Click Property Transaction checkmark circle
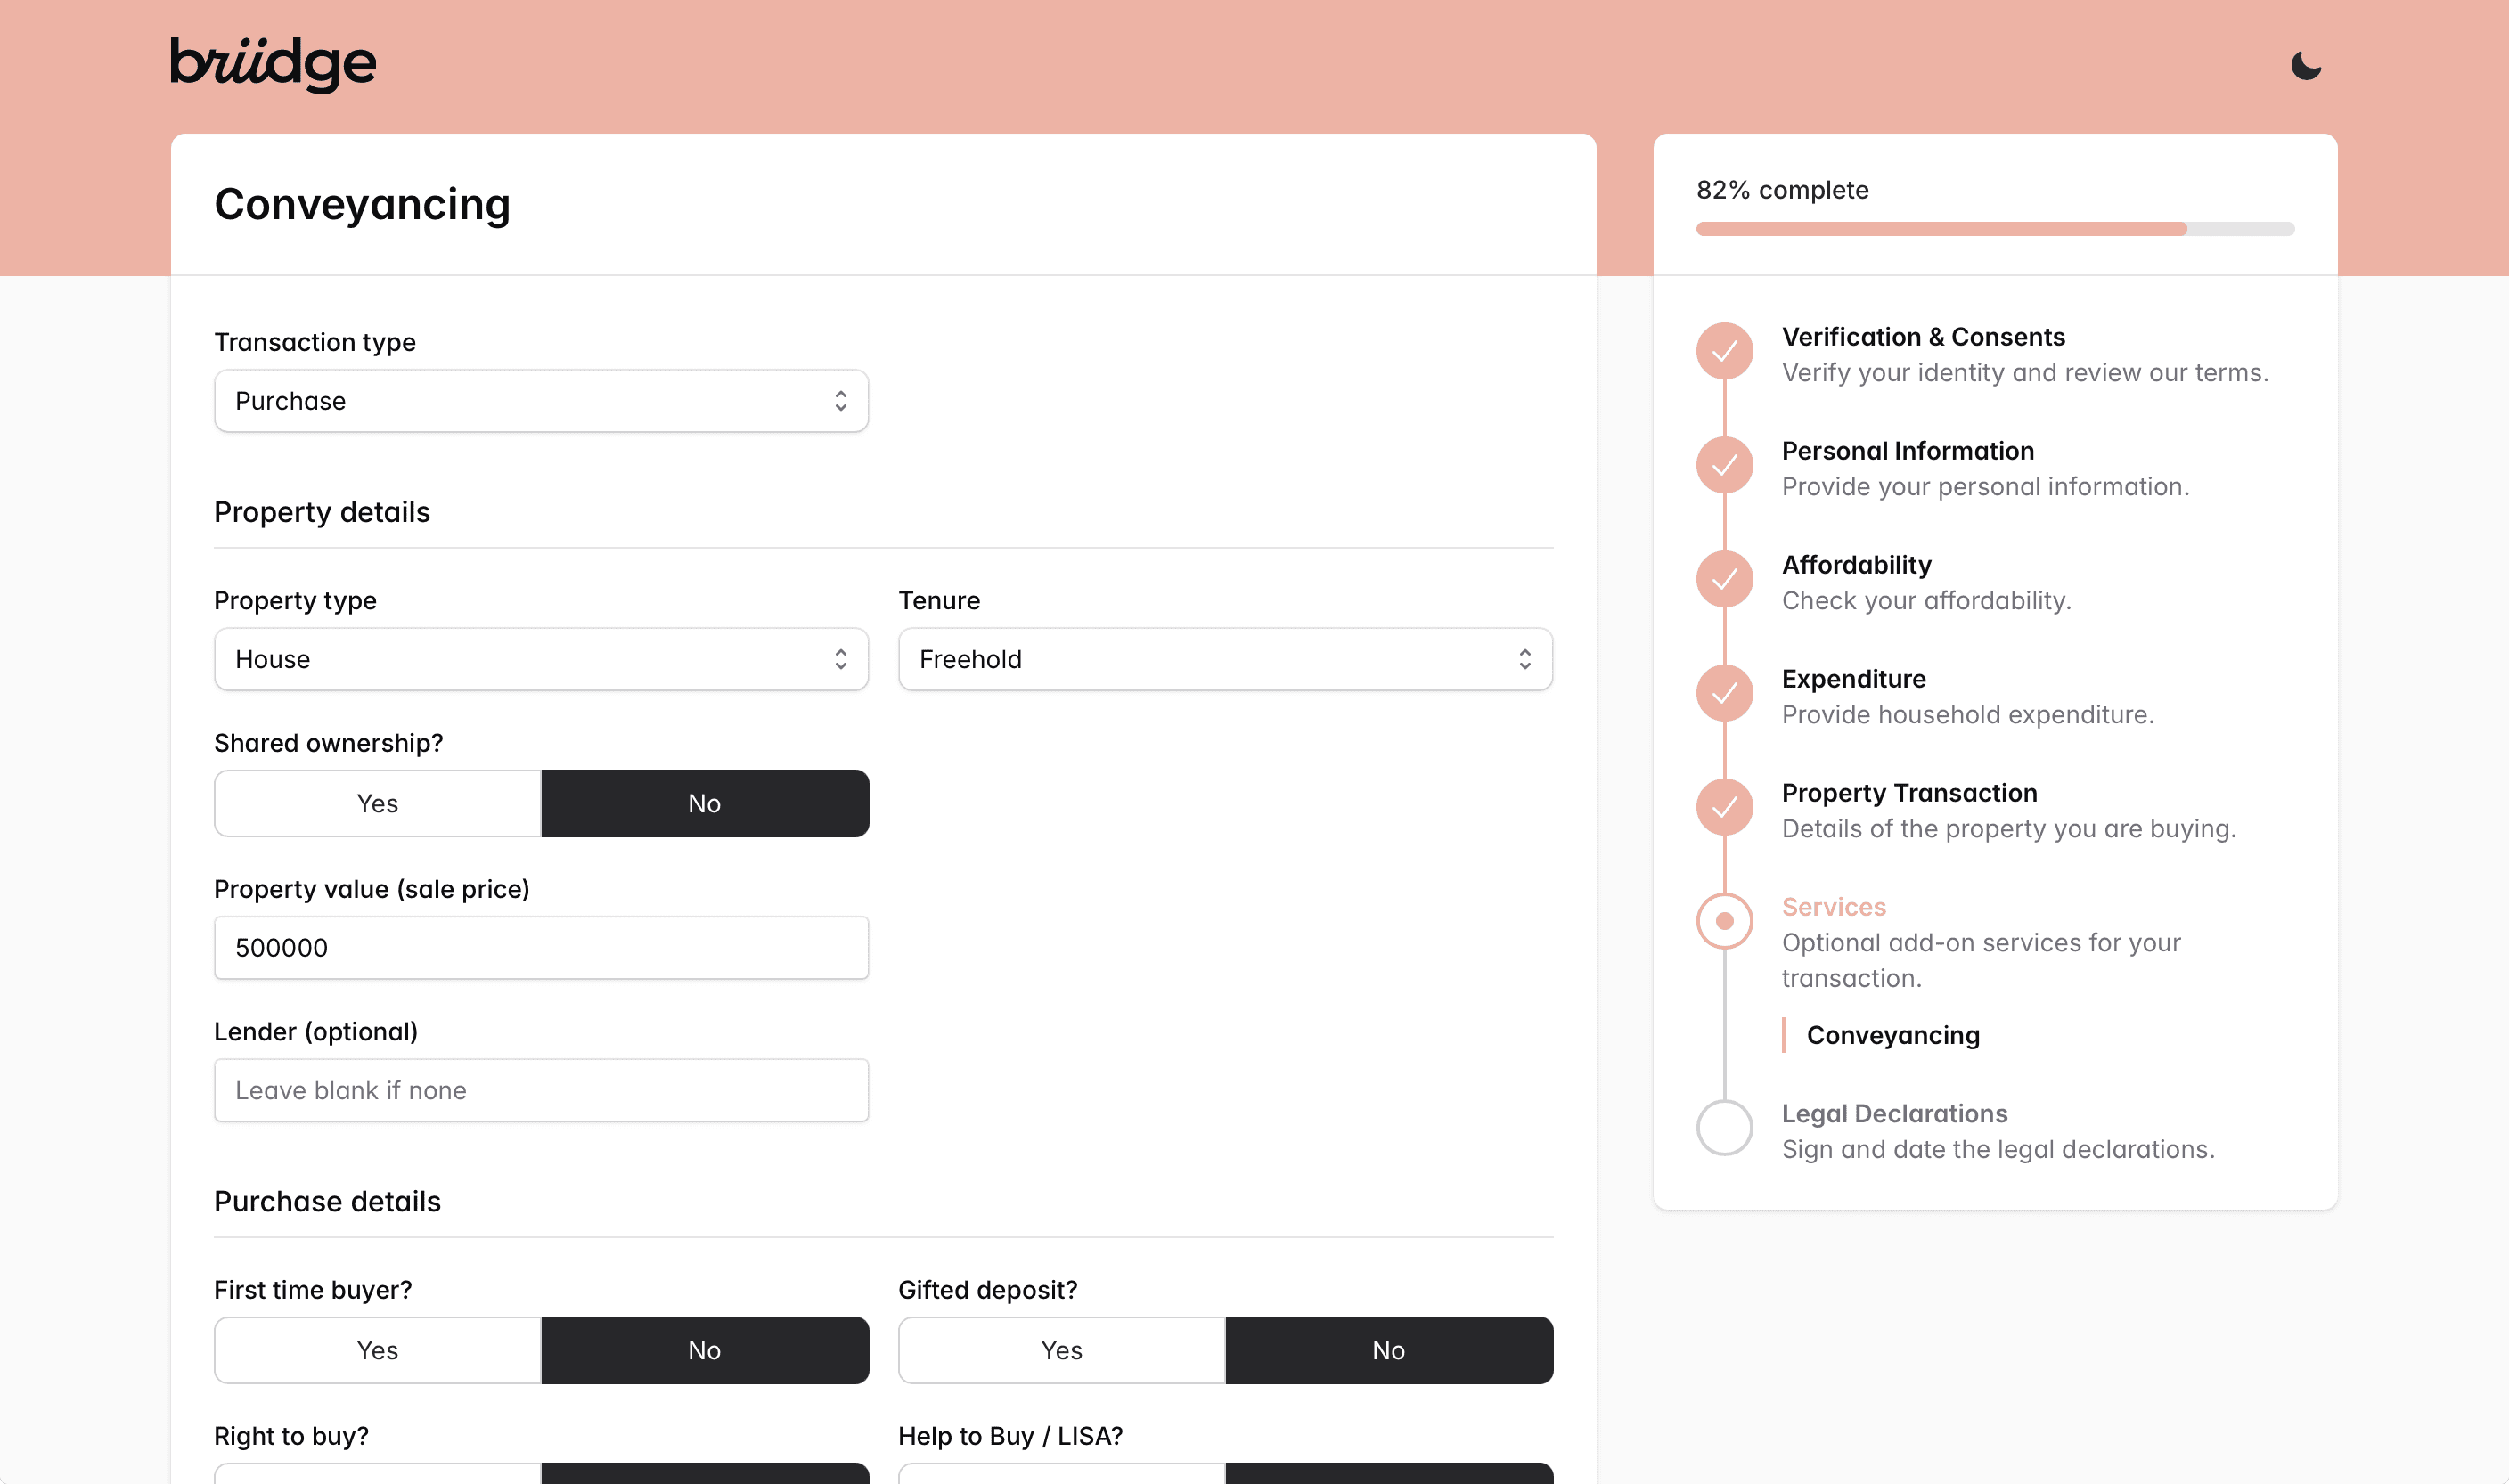2509x1484 pixels. (x=1724, y=807)
